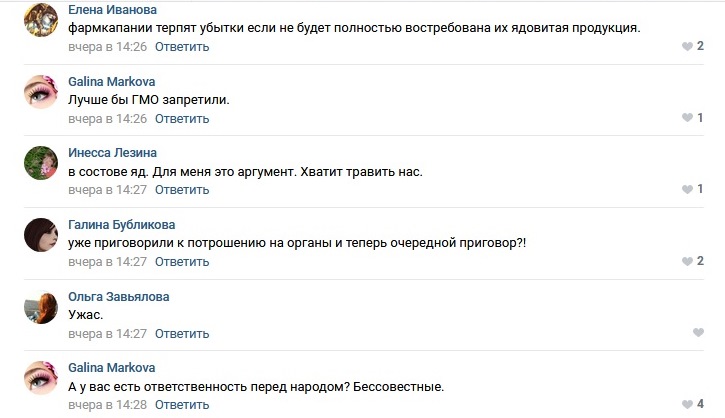Viewport: 725px width, 418px height.
Task: Open Ольга Завьялова profile name link
Action: (119, 296)
